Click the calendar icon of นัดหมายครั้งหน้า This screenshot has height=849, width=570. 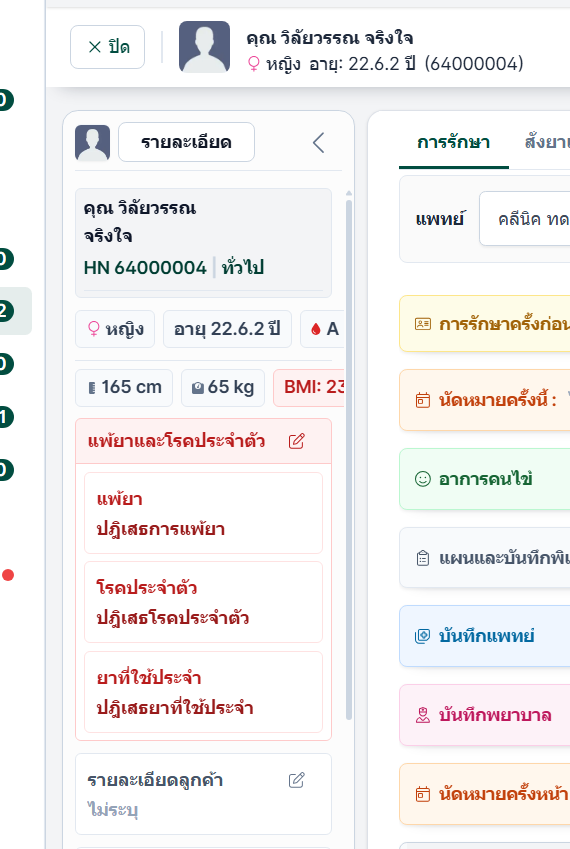click(x=423, y=794)
